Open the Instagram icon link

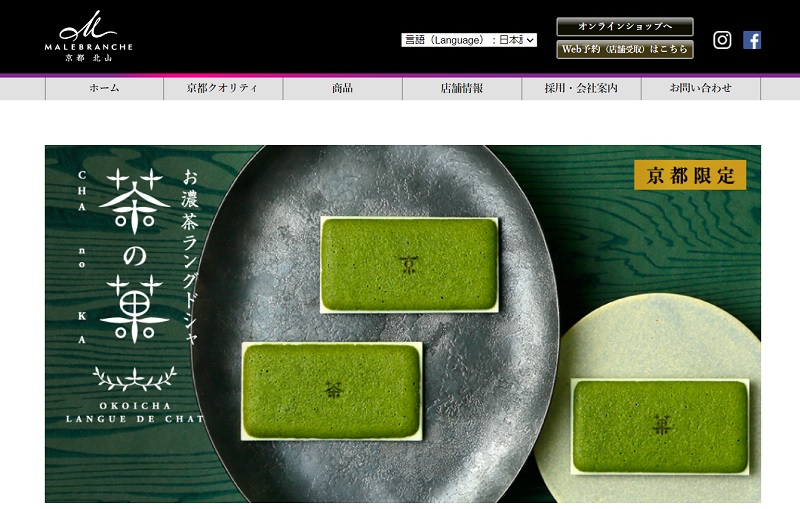tap(722, 40)
